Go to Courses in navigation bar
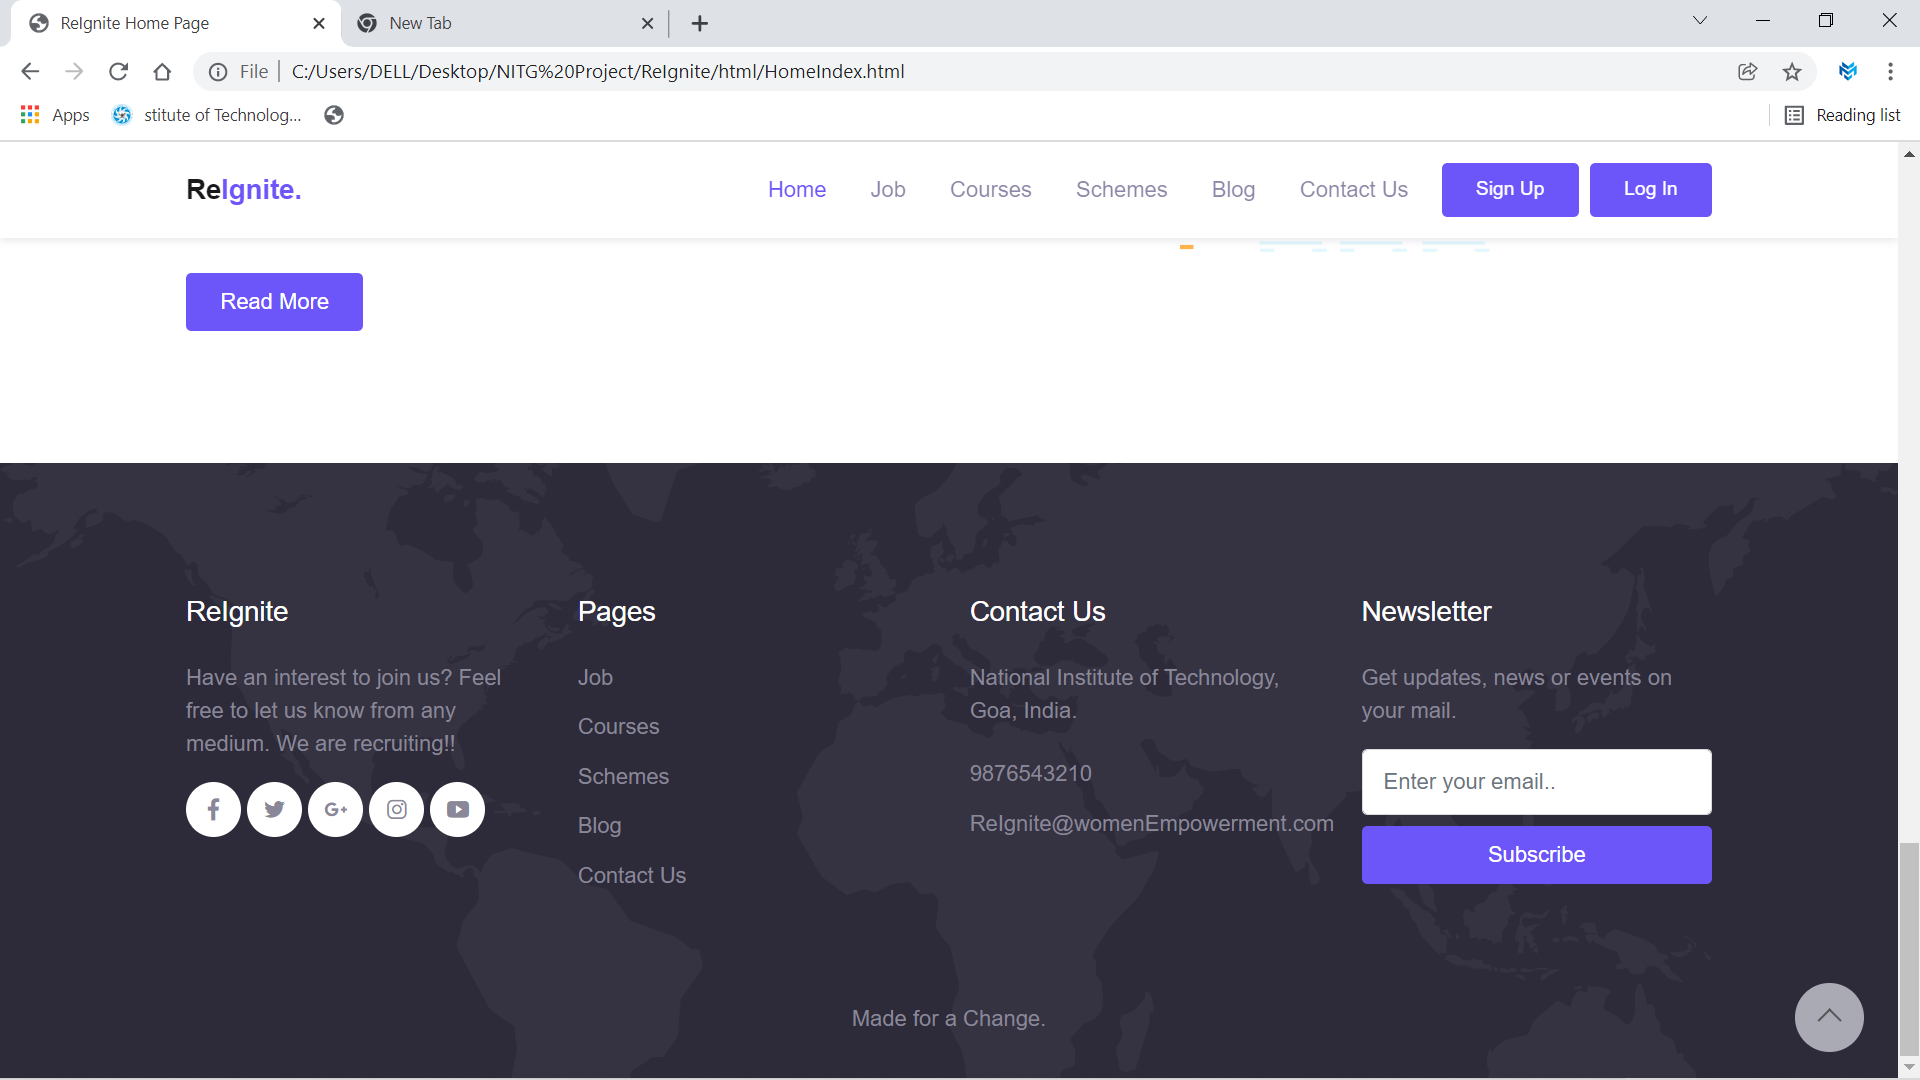Viewport: 1920px width, 1080px height. [x=990, y=189]
